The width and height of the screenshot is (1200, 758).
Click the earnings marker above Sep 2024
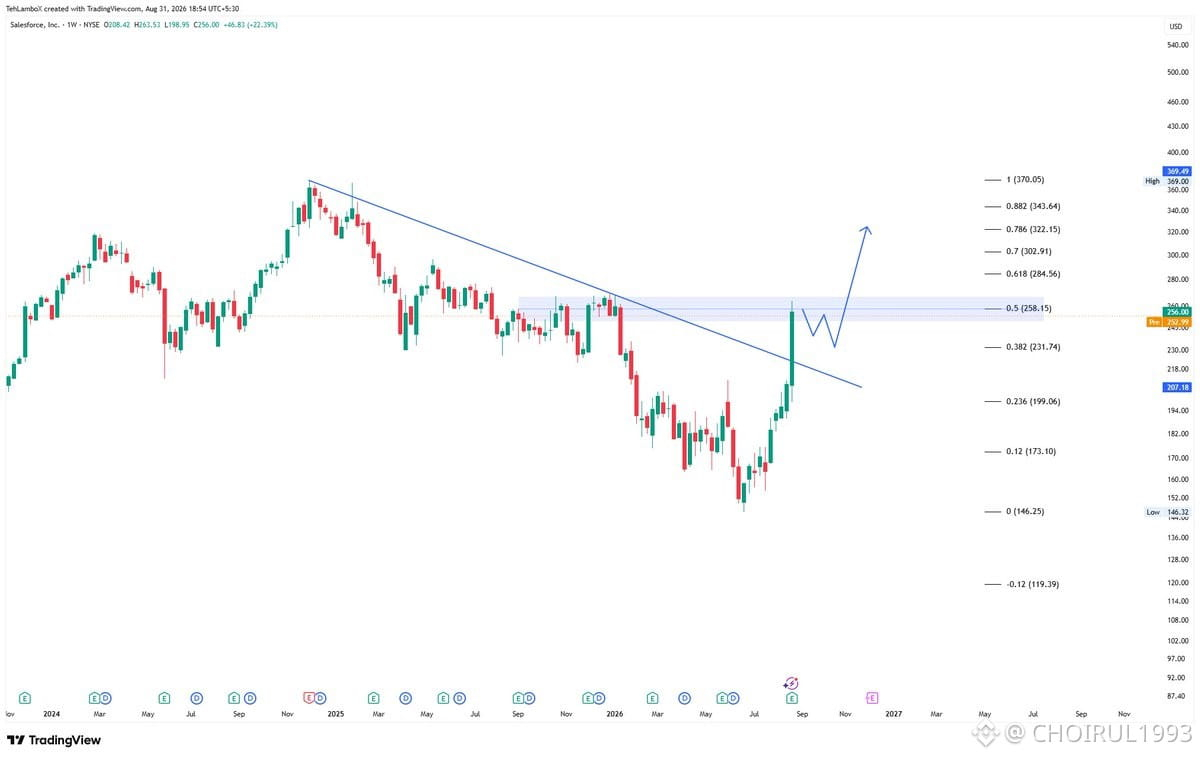(x=234, y=698)
